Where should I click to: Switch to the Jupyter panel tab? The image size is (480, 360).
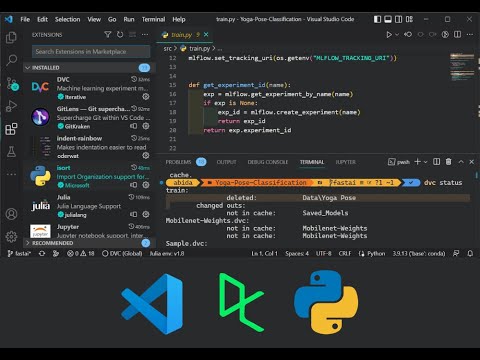pyautogui.click(x=345, y=162)
